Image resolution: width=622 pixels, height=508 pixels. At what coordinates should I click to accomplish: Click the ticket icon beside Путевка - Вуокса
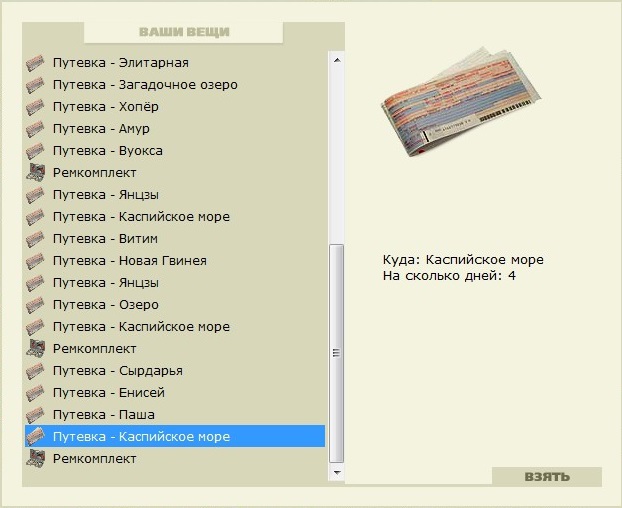(x=35, y=151)
